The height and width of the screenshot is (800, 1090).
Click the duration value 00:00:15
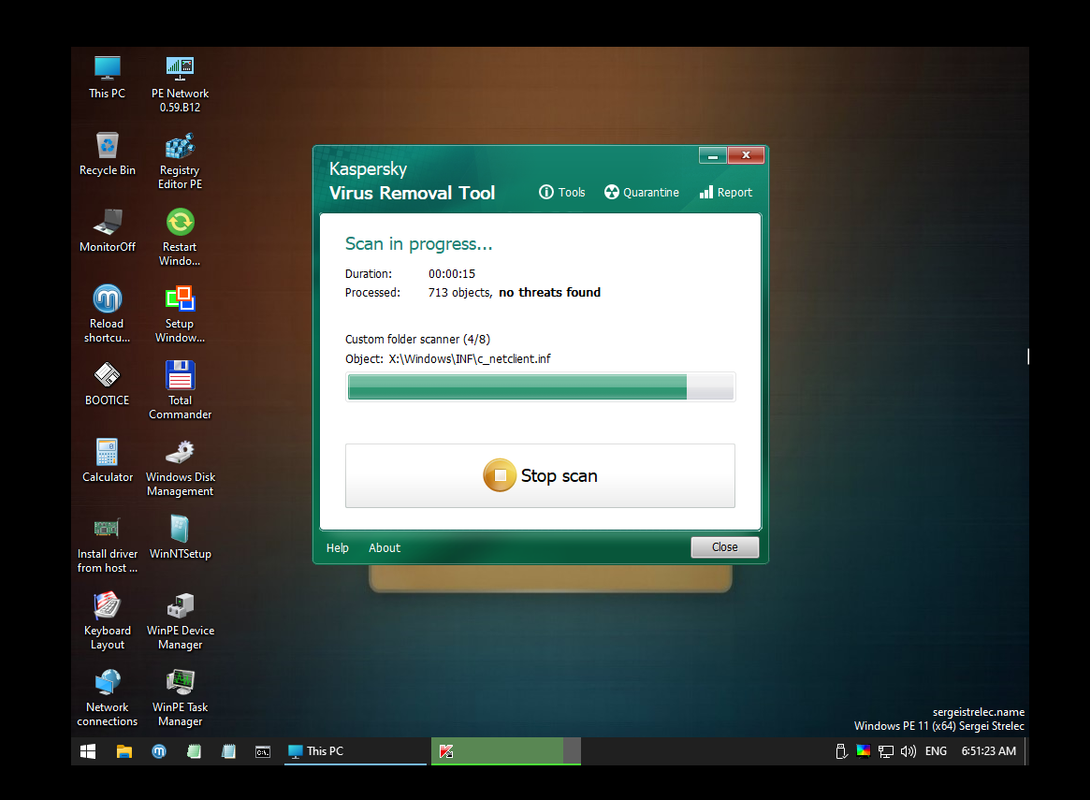[x=452, y=274]
